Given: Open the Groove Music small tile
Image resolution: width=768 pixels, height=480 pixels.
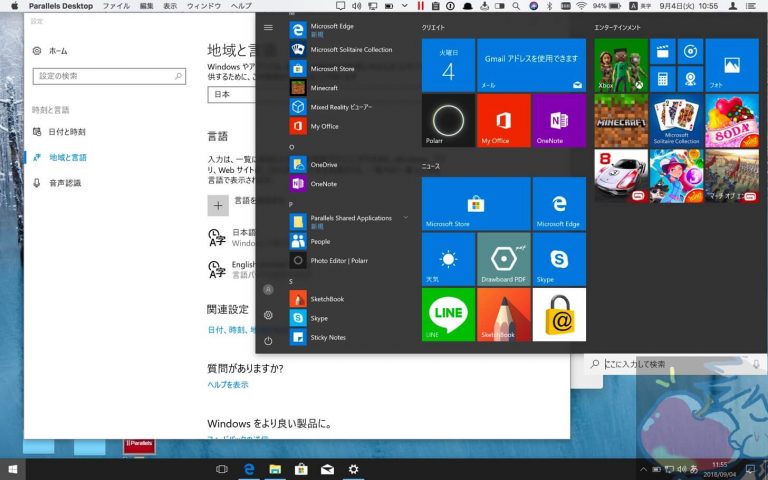Looking at the screenshot, I should click(690, 51).
